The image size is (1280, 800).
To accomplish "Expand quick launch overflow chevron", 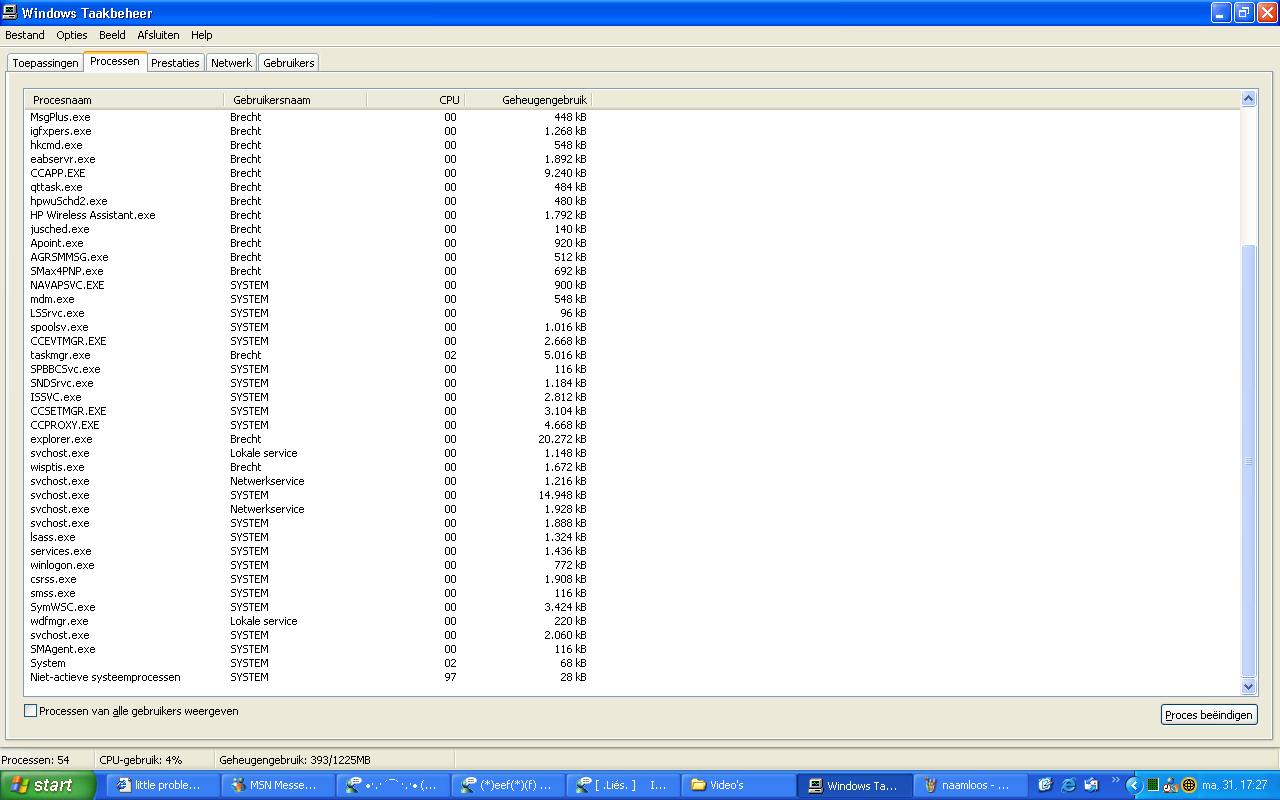I will (1115, 781).
